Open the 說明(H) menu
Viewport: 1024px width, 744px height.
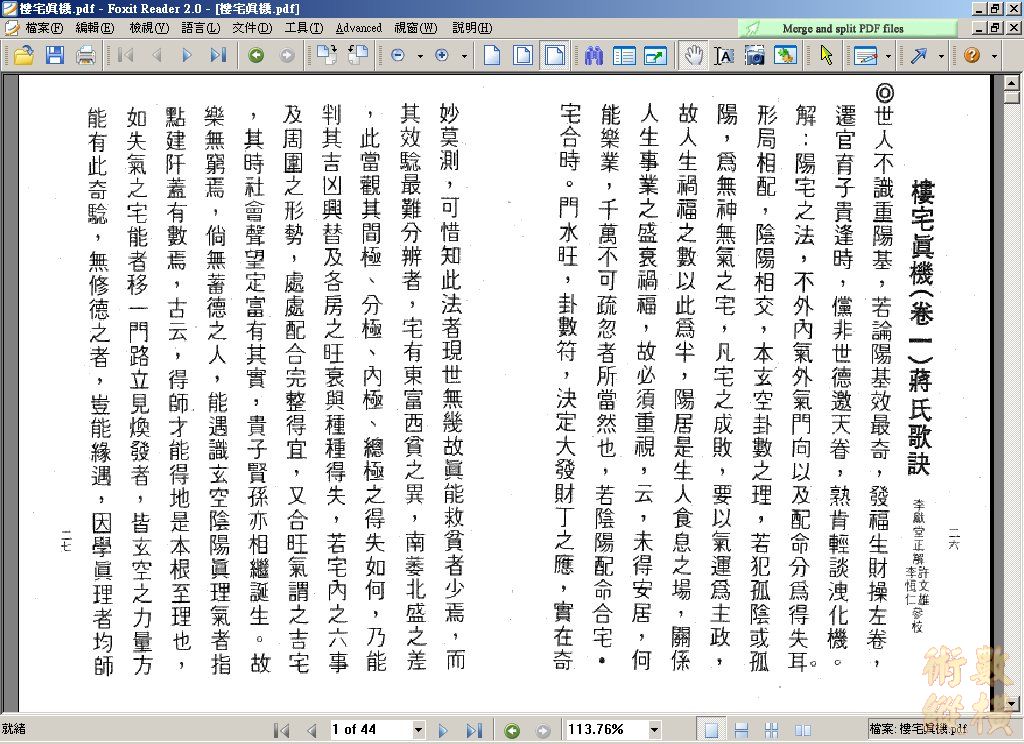(x=472, y=28)
